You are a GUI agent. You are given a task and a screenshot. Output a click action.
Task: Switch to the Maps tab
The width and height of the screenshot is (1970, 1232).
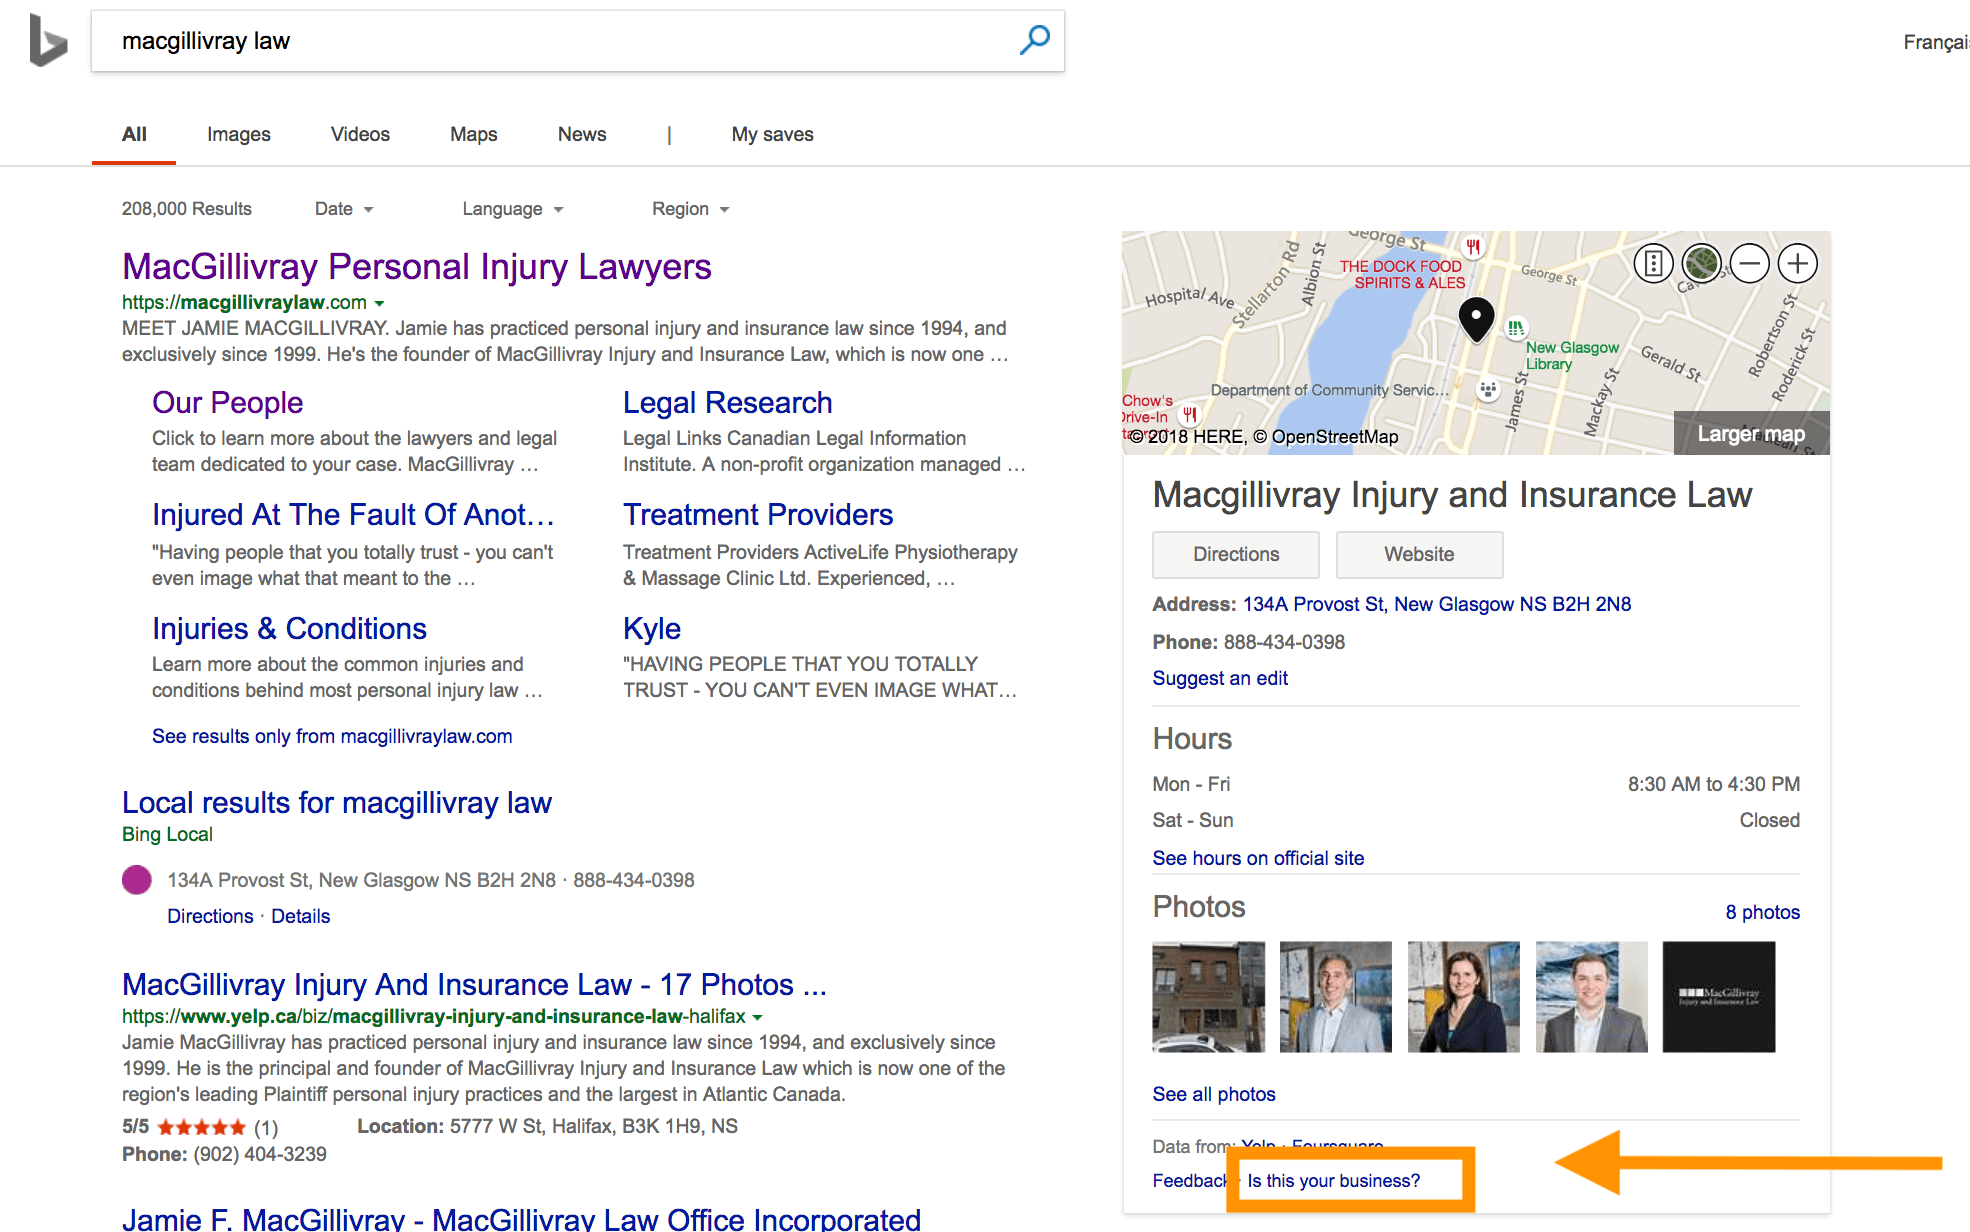(x=474, y=134)
